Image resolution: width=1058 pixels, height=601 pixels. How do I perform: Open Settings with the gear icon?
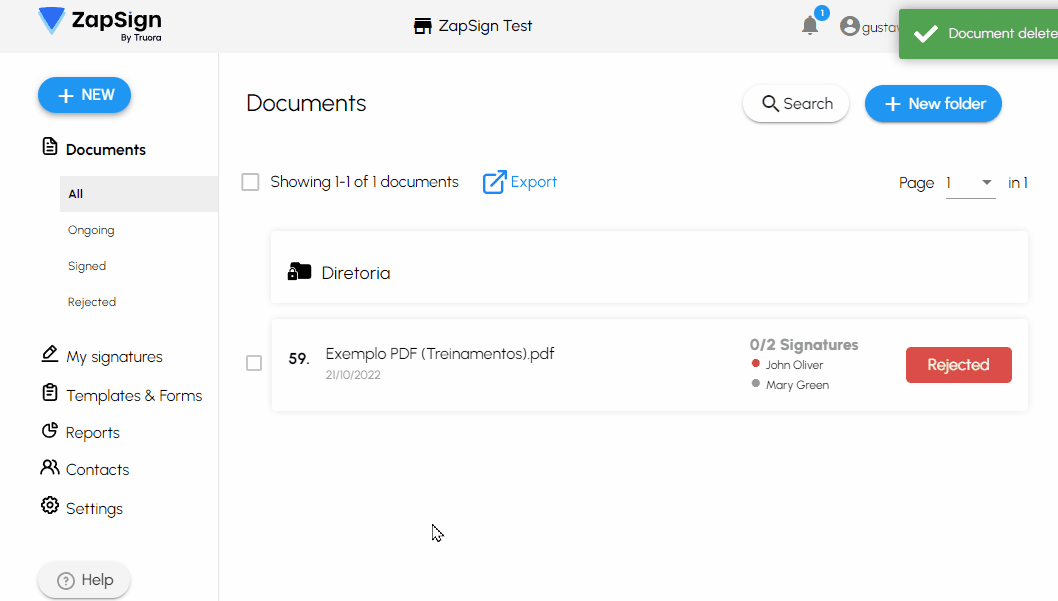[49, 506]
